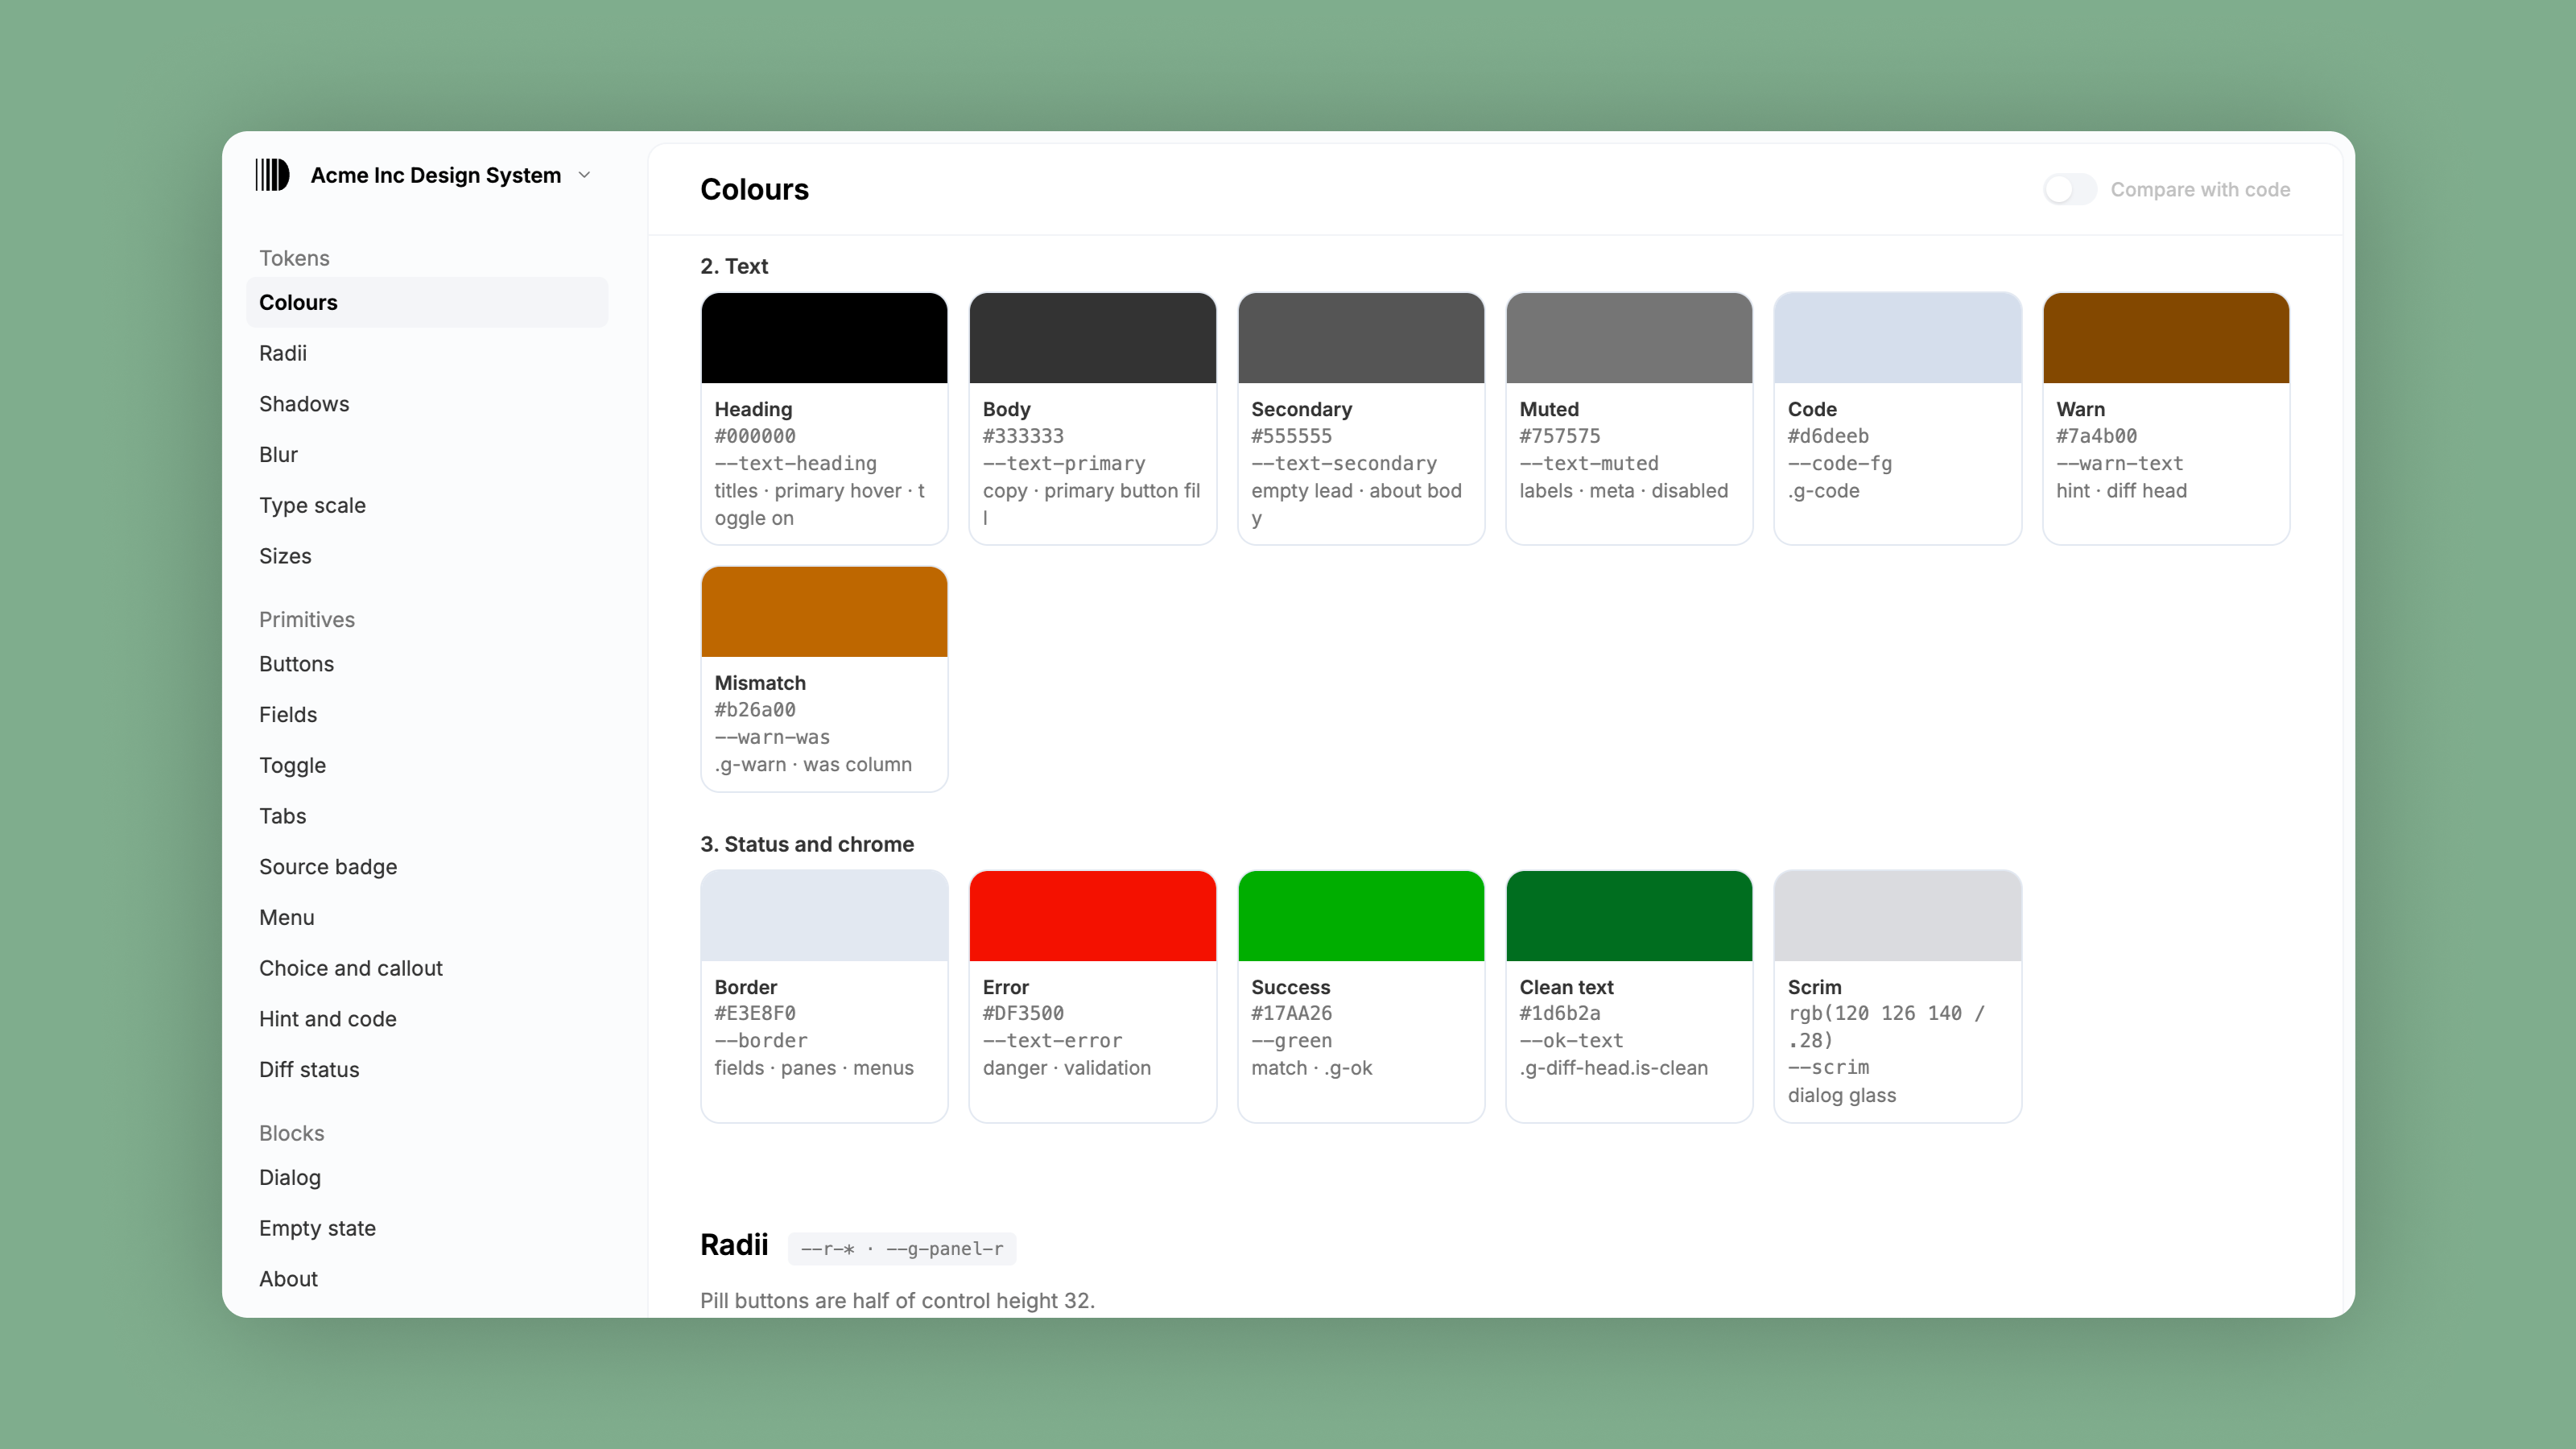Click the --text-heading token text
Image resolution: width=2576 pixels, height=1449 pixels.
796,463
